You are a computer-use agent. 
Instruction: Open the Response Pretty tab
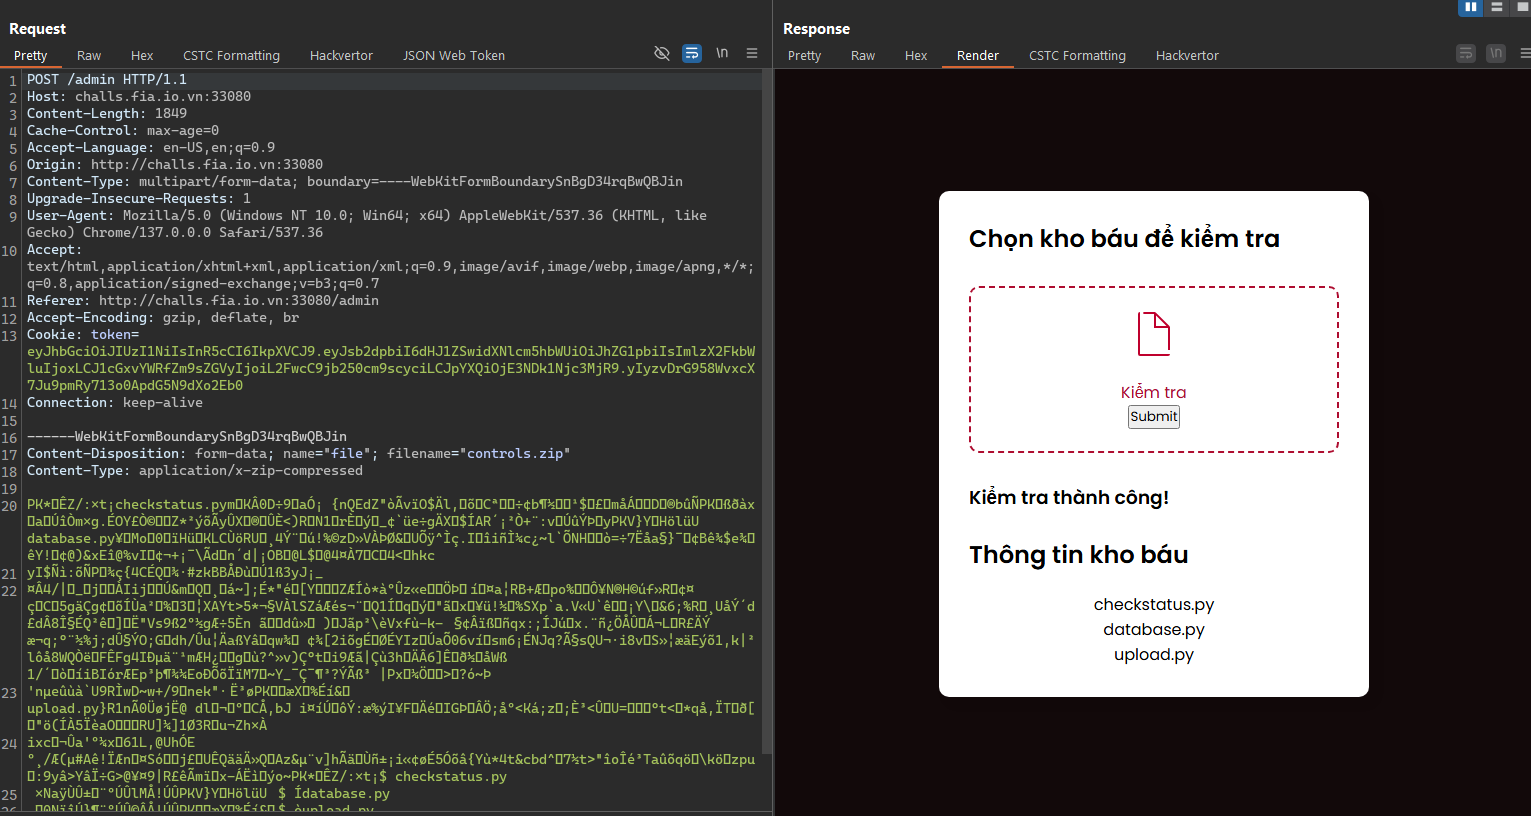pyautogui.click(x=804, y=55)
